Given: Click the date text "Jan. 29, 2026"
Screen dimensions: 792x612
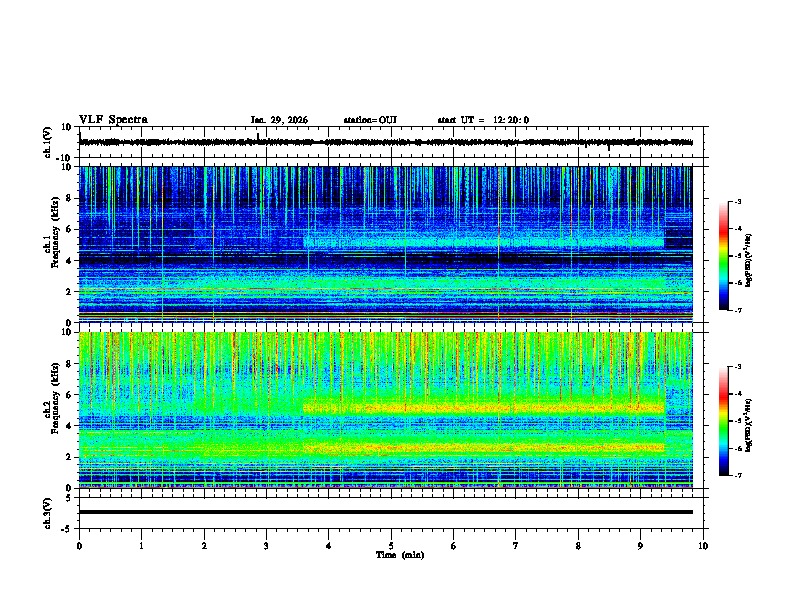Looking at the screenshot, I should click(x=279, y=120).
